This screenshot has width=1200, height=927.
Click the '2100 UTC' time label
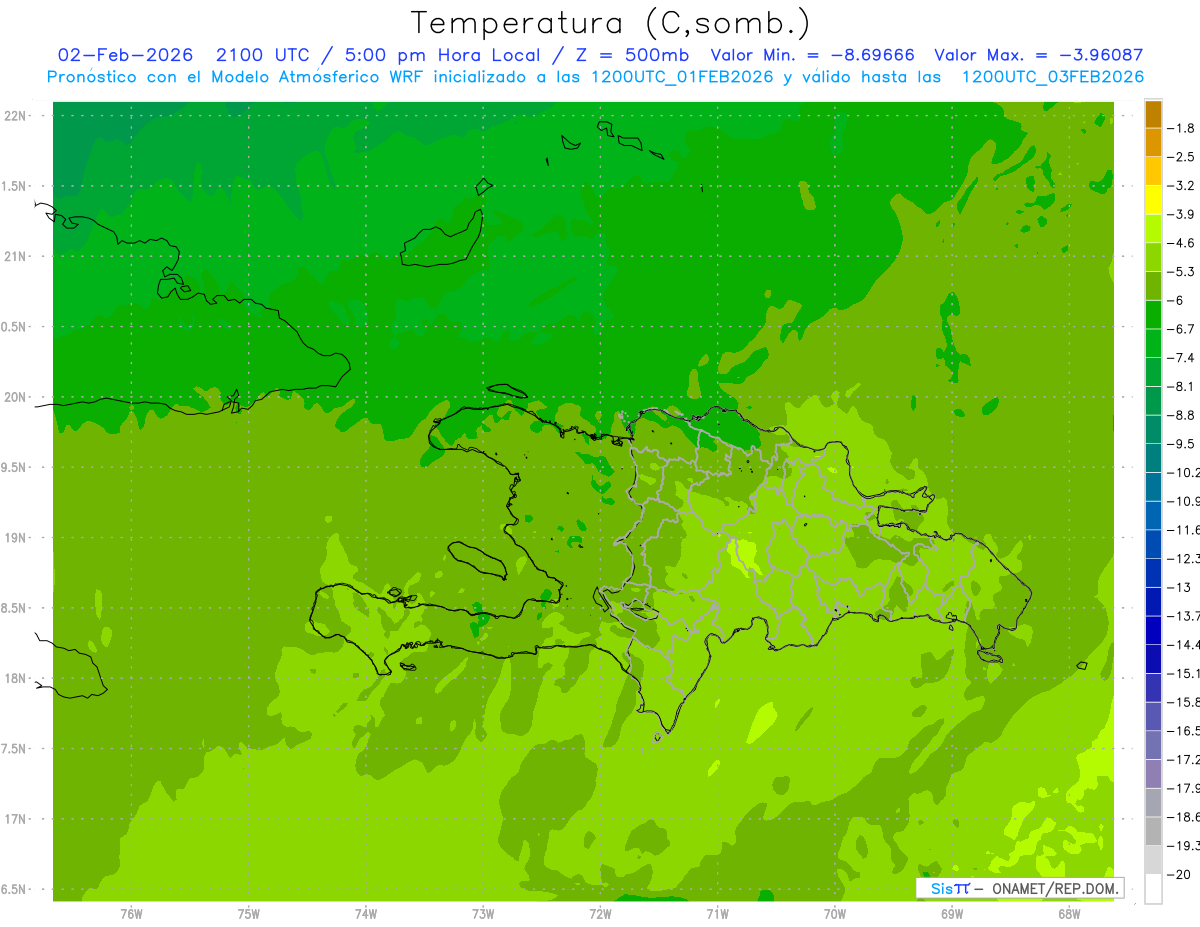pyautogui.click(x=263, y=55)
